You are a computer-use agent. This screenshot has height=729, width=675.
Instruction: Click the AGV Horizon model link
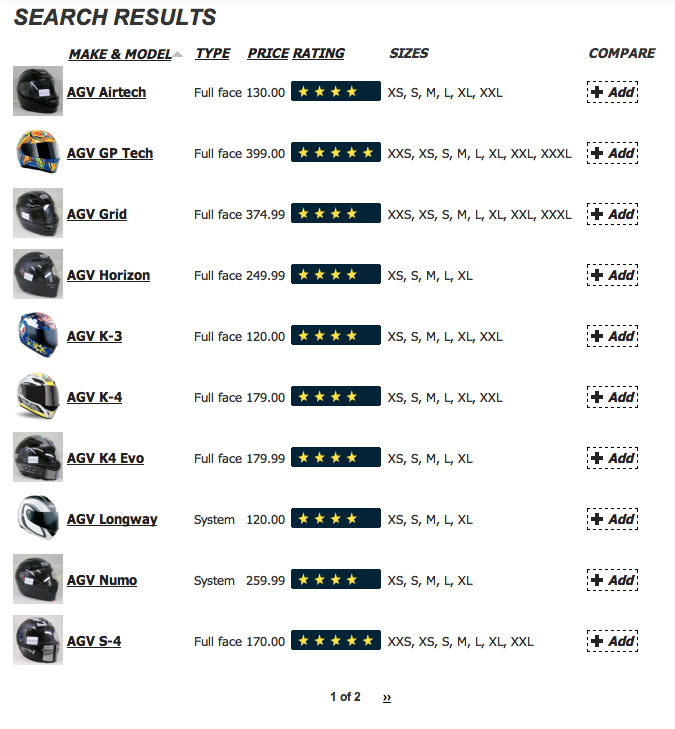point(108,275)
